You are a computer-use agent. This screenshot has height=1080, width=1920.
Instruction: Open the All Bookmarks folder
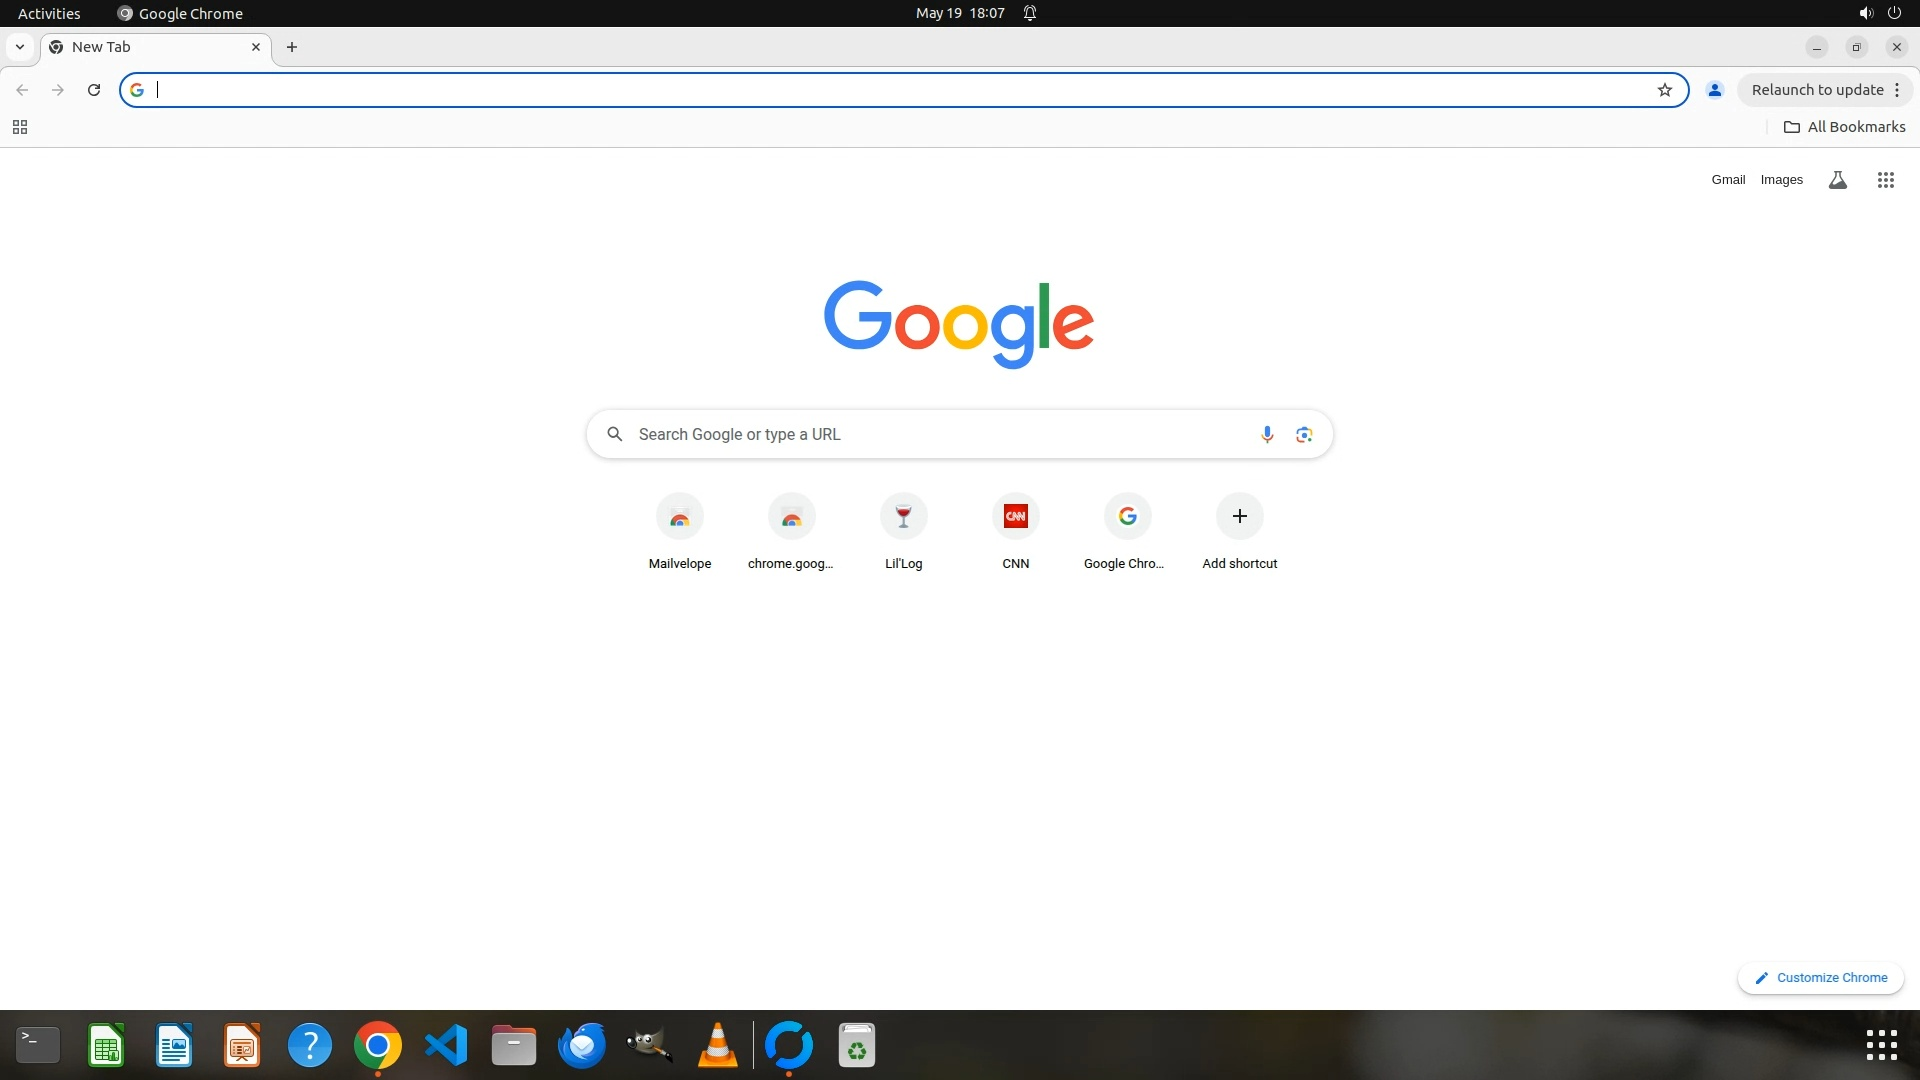pyautogui.click(x=1845, y=127)
